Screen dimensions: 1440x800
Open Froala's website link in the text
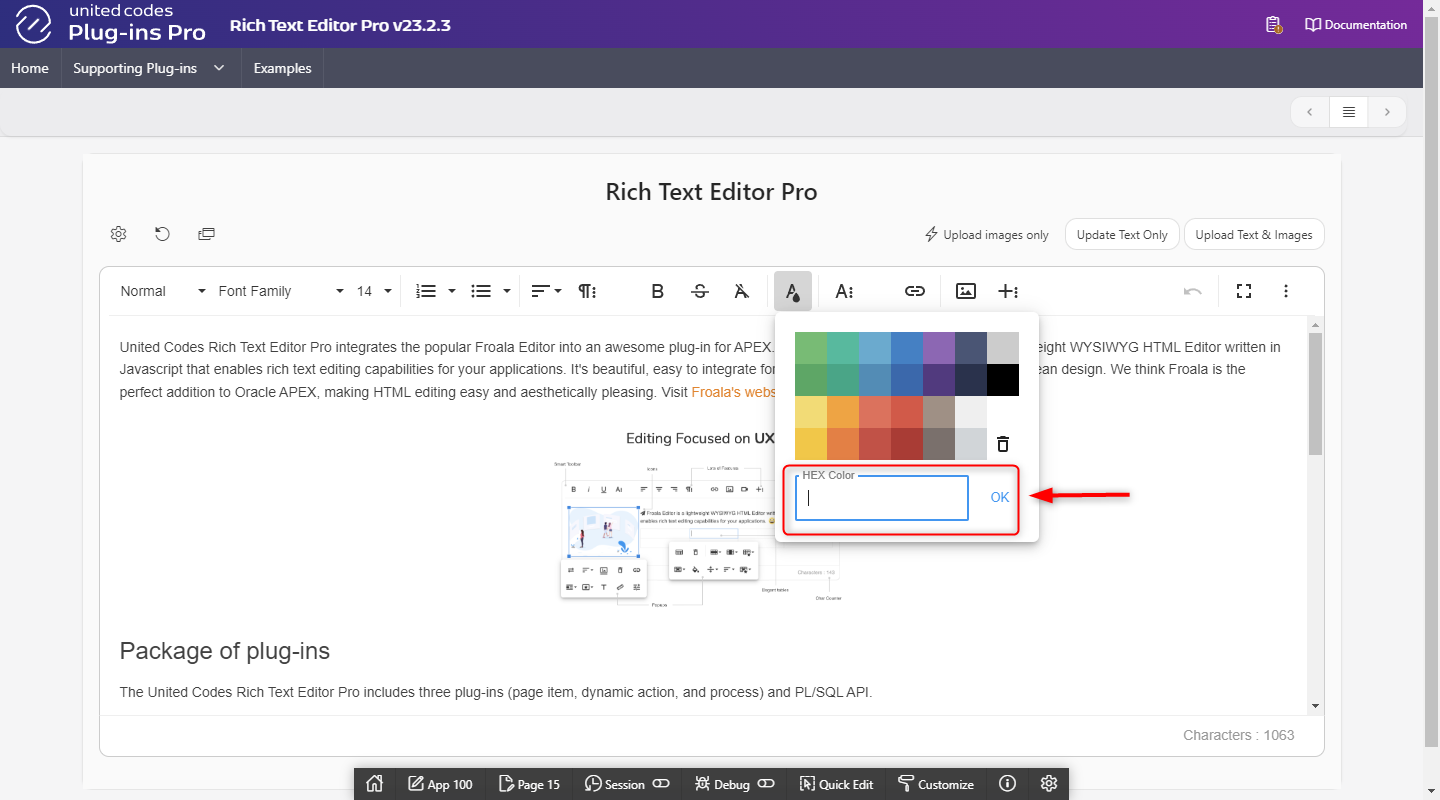click(734, 392)
